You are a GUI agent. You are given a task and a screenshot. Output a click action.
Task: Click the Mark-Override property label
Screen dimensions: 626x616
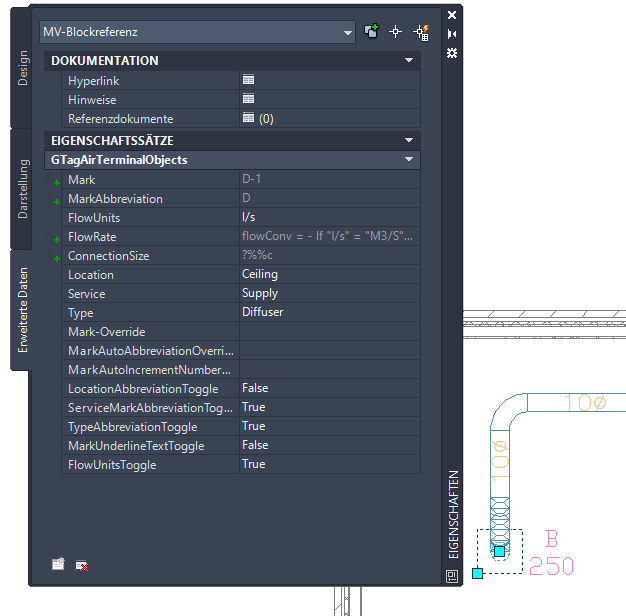107,332
